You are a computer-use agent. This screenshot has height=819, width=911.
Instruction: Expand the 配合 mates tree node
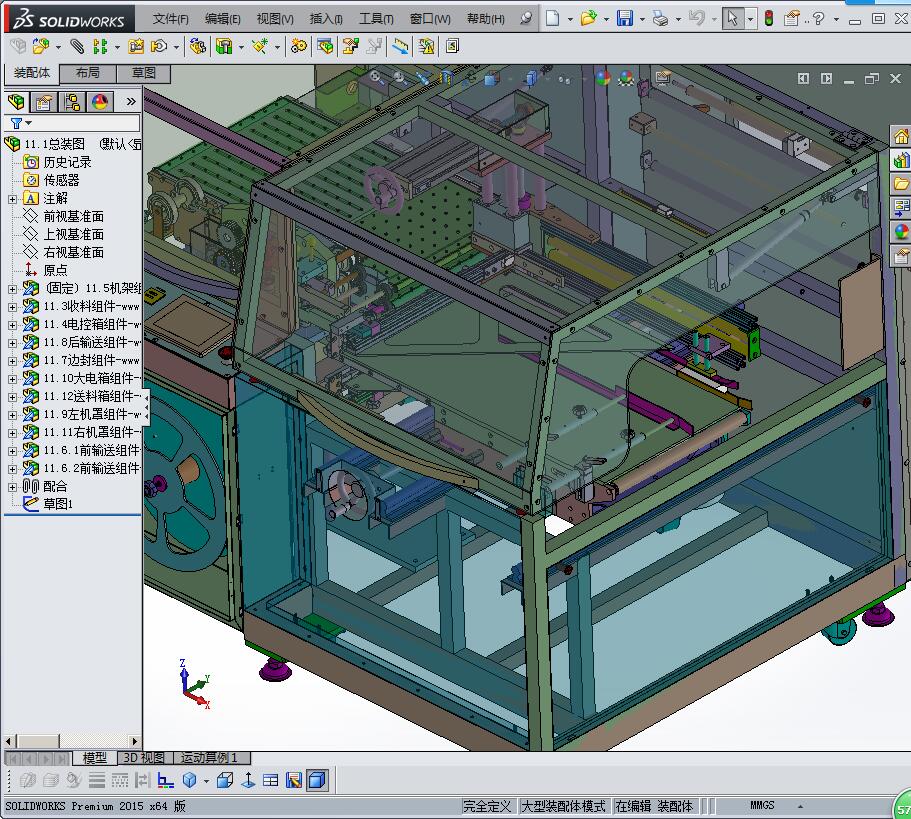(x=12, y=486)
